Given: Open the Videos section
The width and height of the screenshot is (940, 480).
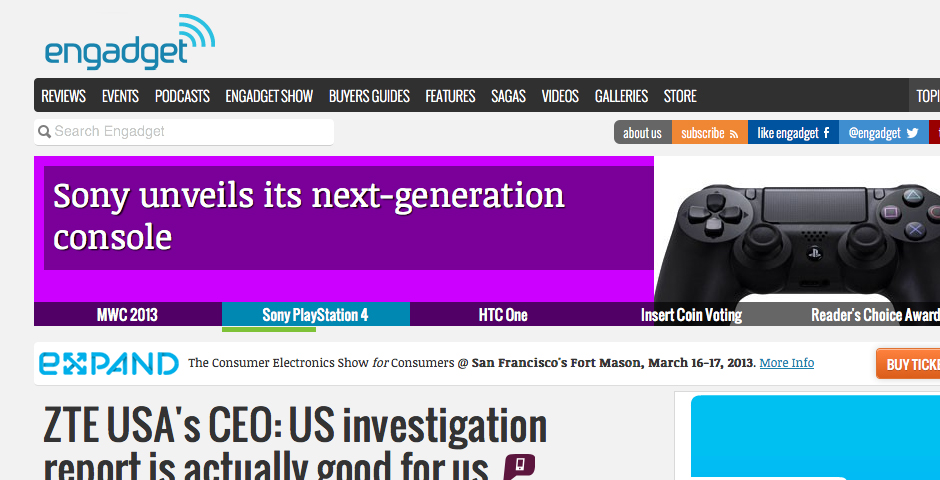Looking at the screenshot, I should tap(560, 96).
